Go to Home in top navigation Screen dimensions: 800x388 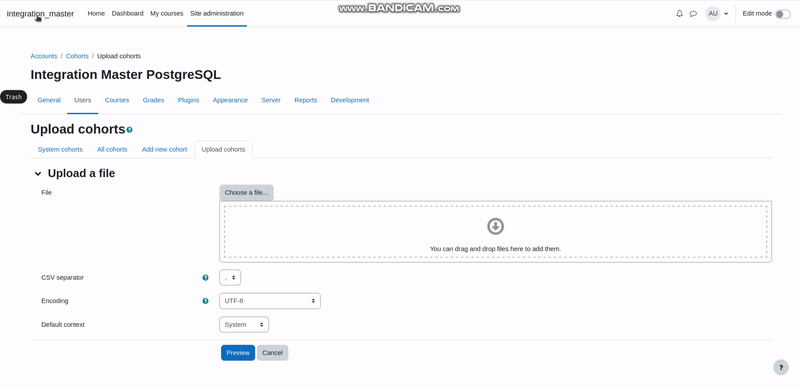coord(96,13)
